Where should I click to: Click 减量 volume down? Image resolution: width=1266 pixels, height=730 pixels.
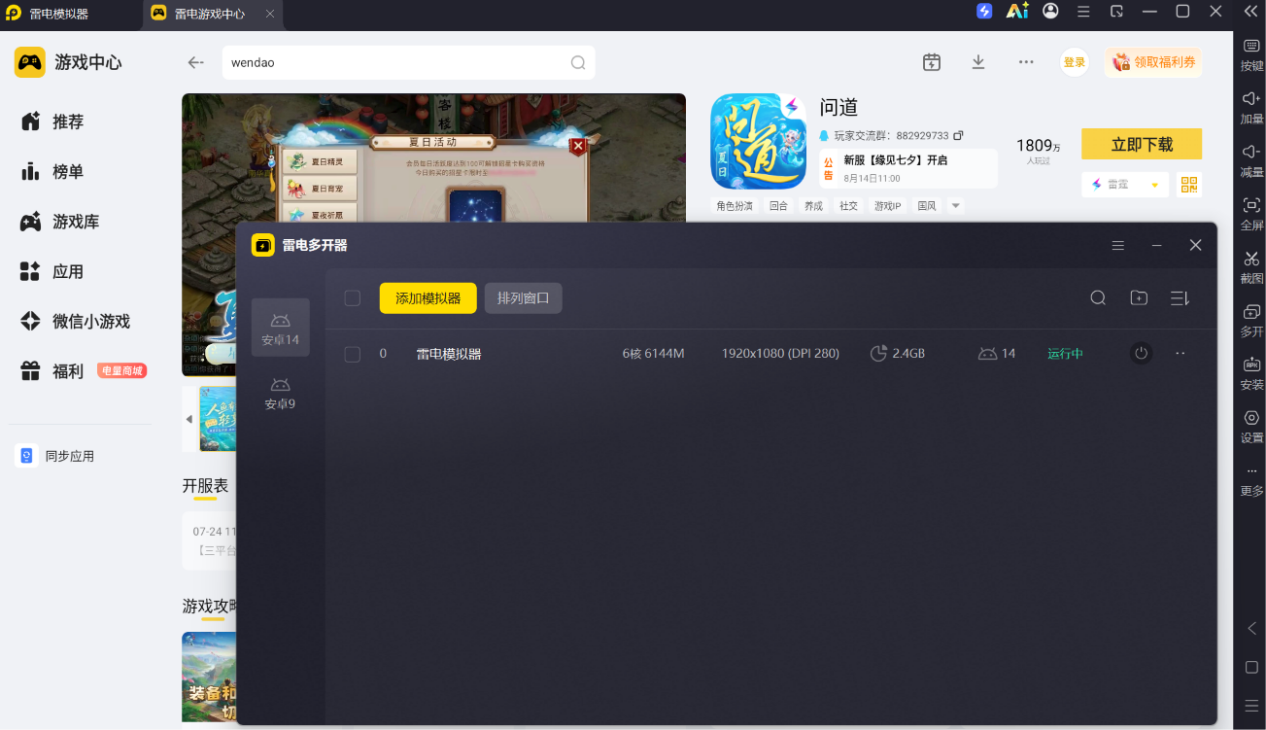pyautogui.click(x=1251, y=161)
